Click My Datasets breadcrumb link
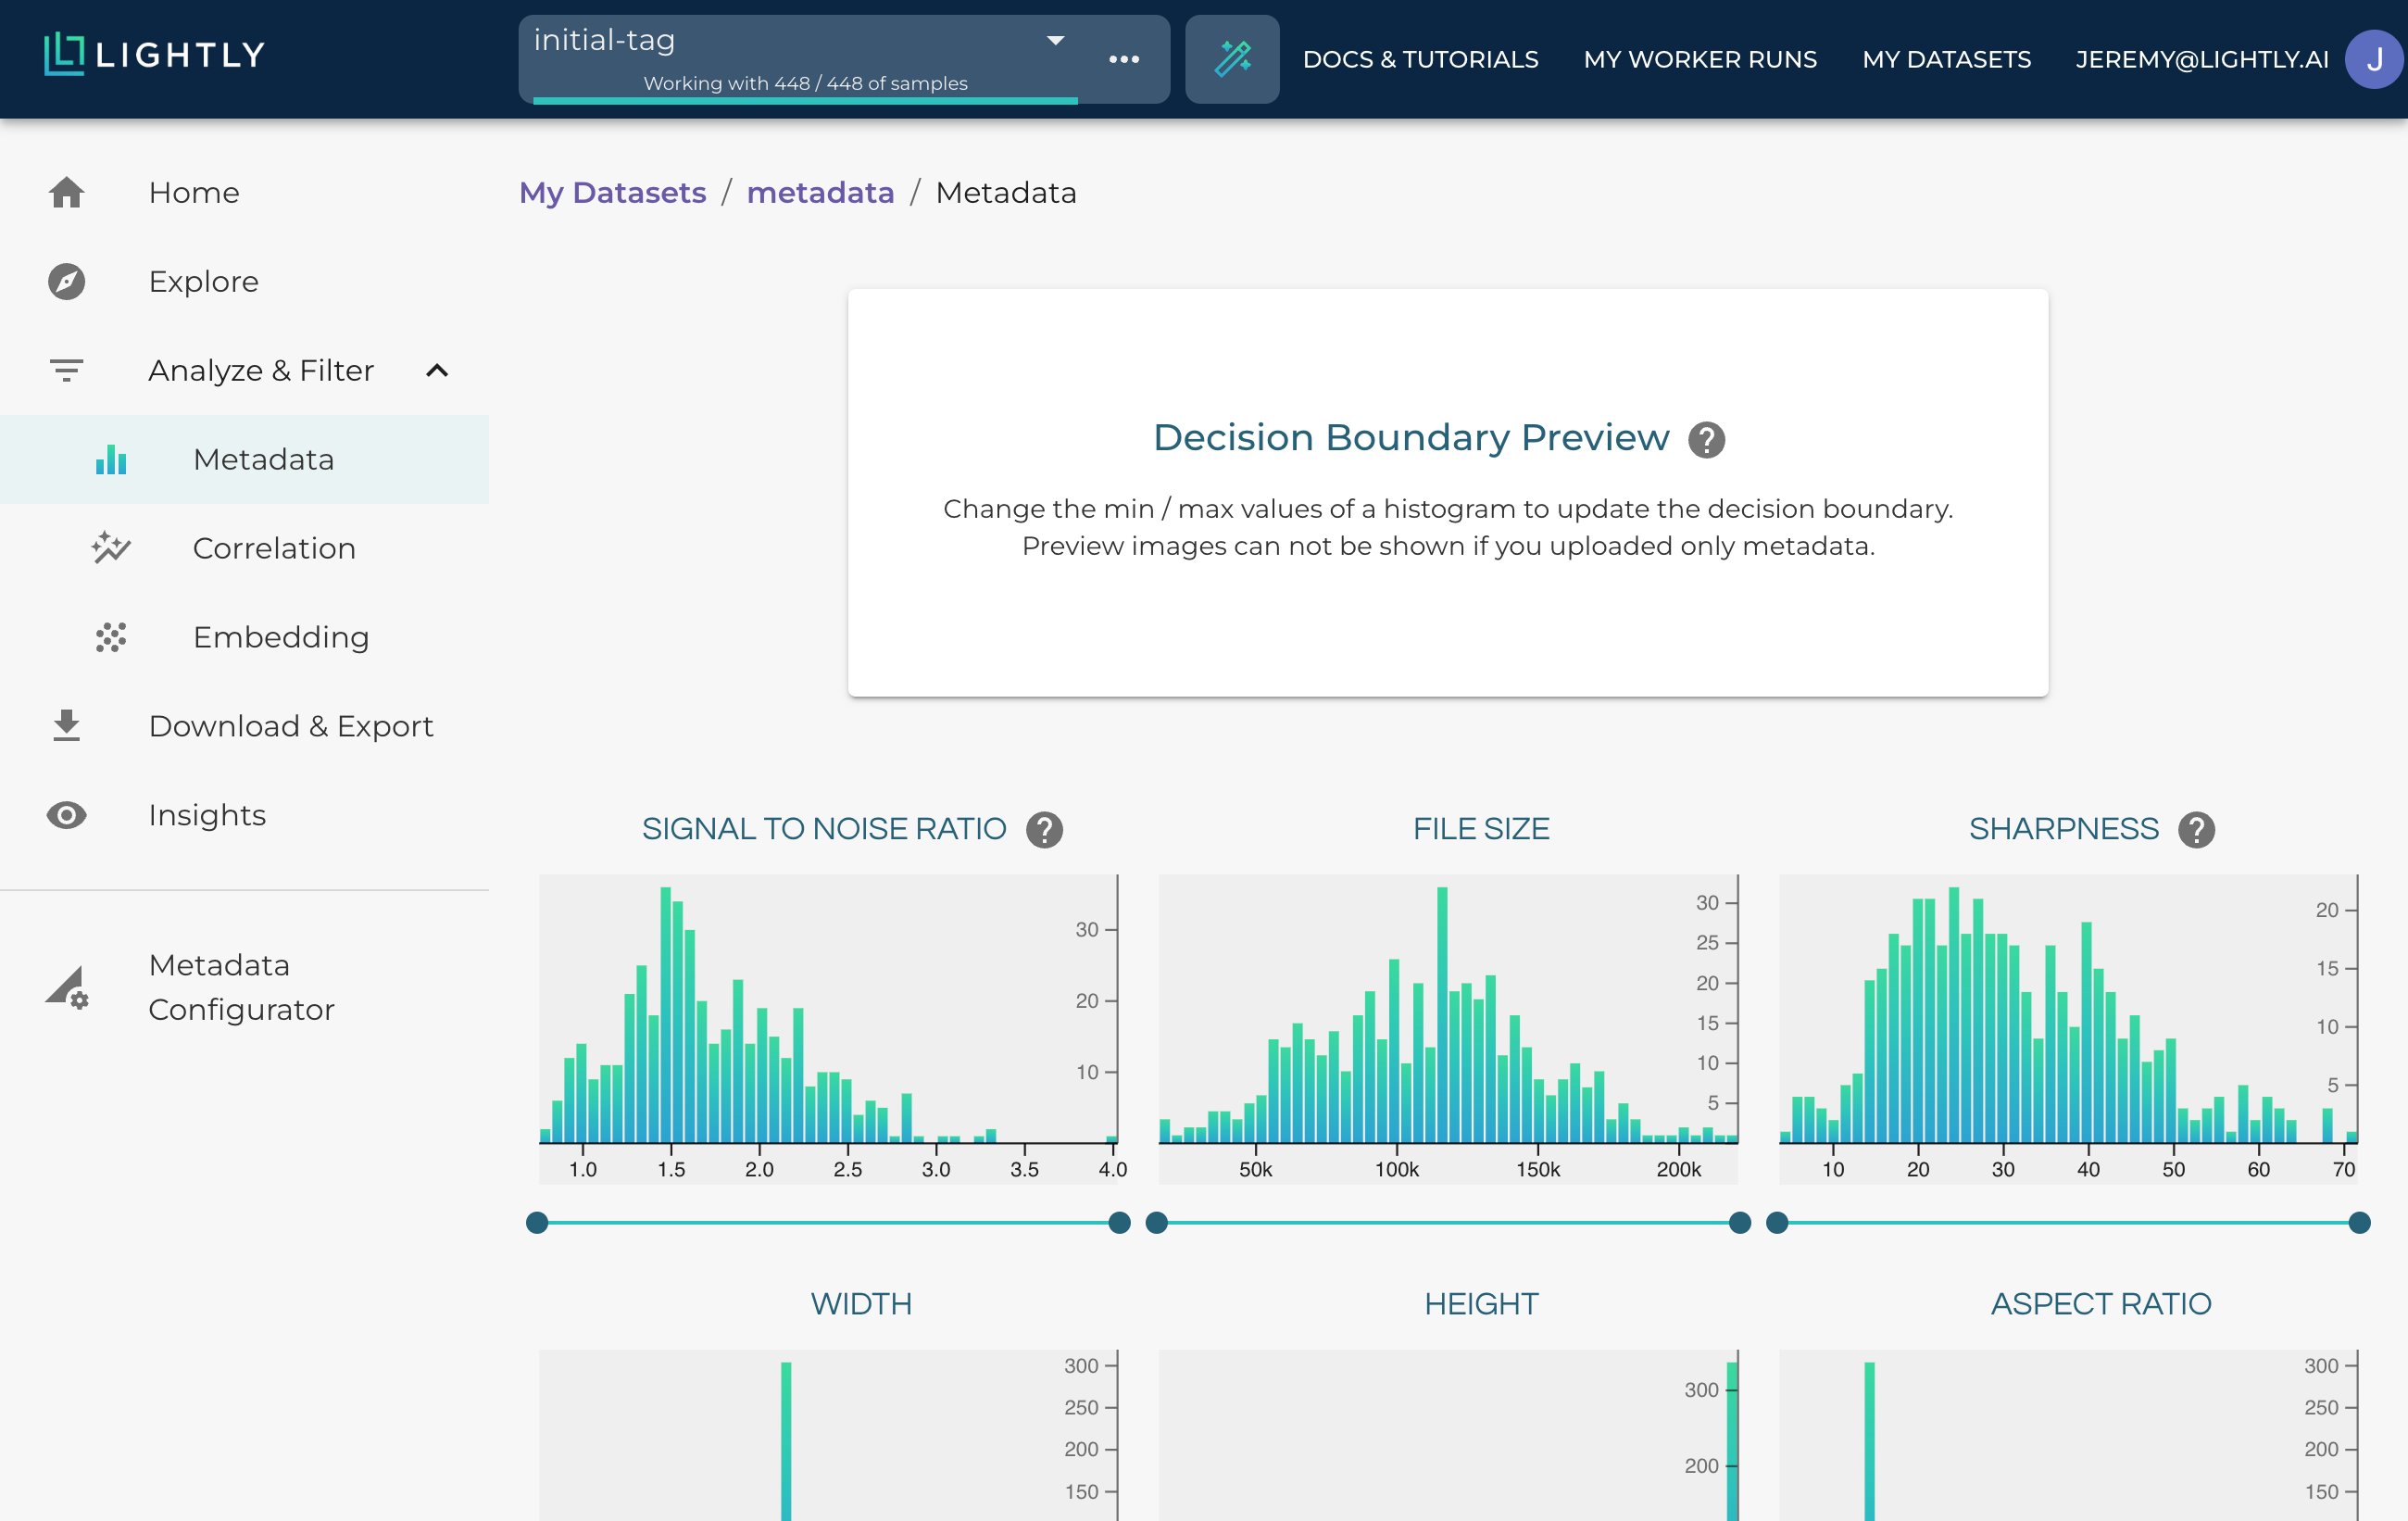 [612, 192]
